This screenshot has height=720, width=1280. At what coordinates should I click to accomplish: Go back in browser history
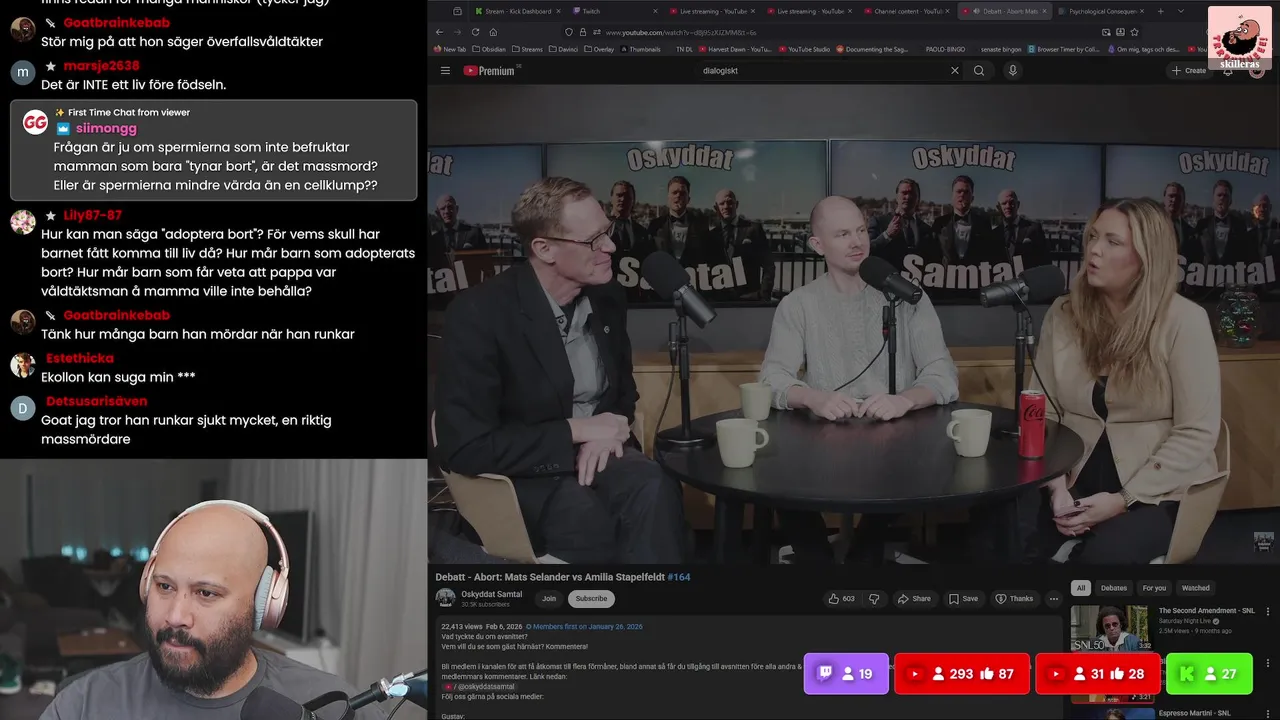tap(440, 32)
